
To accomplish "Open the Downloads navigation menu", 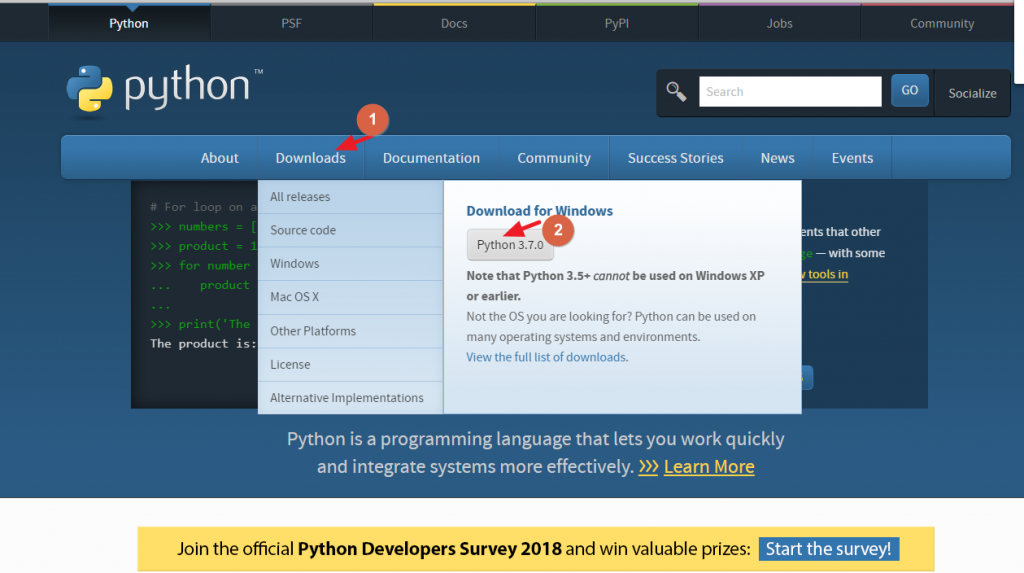I will (311, 158).
